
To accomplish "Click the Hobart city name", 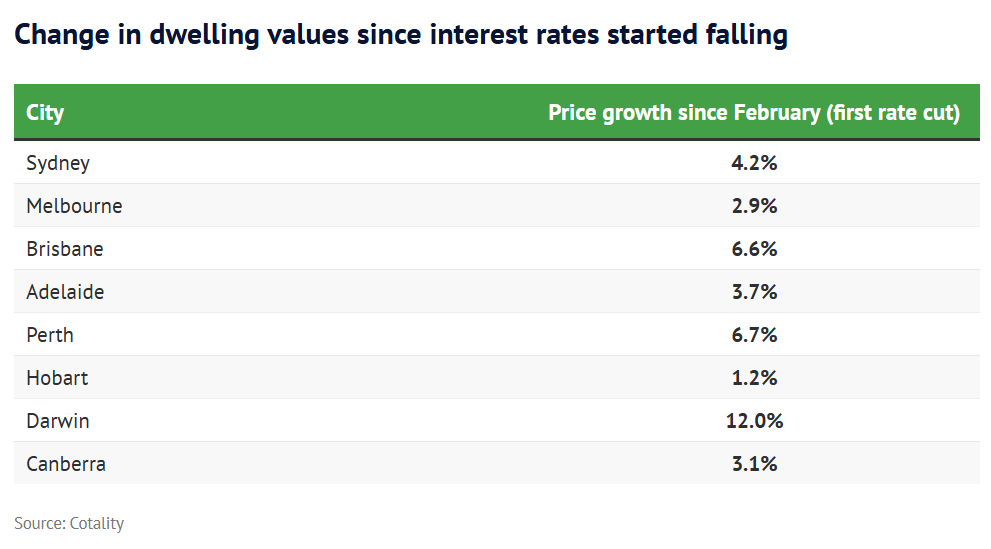I will point(57,378).
